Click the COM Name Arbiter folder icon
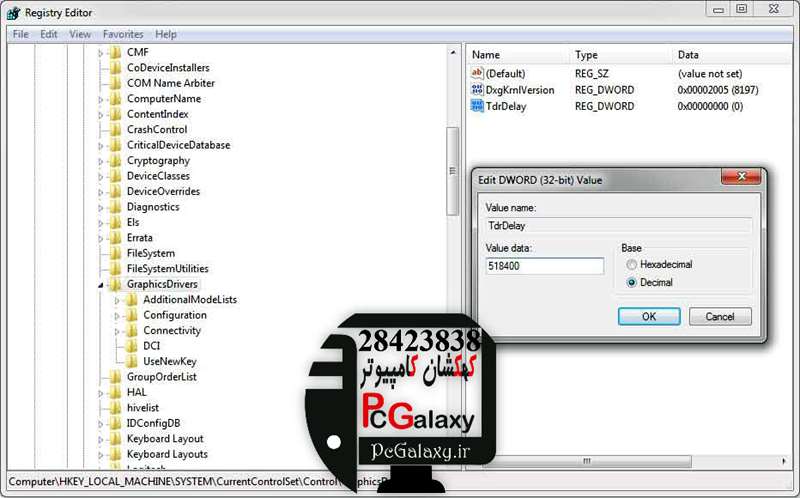Image resolution: width=800 pixels, height=498 pixels. pyautogui.click(x=116, y=83)
